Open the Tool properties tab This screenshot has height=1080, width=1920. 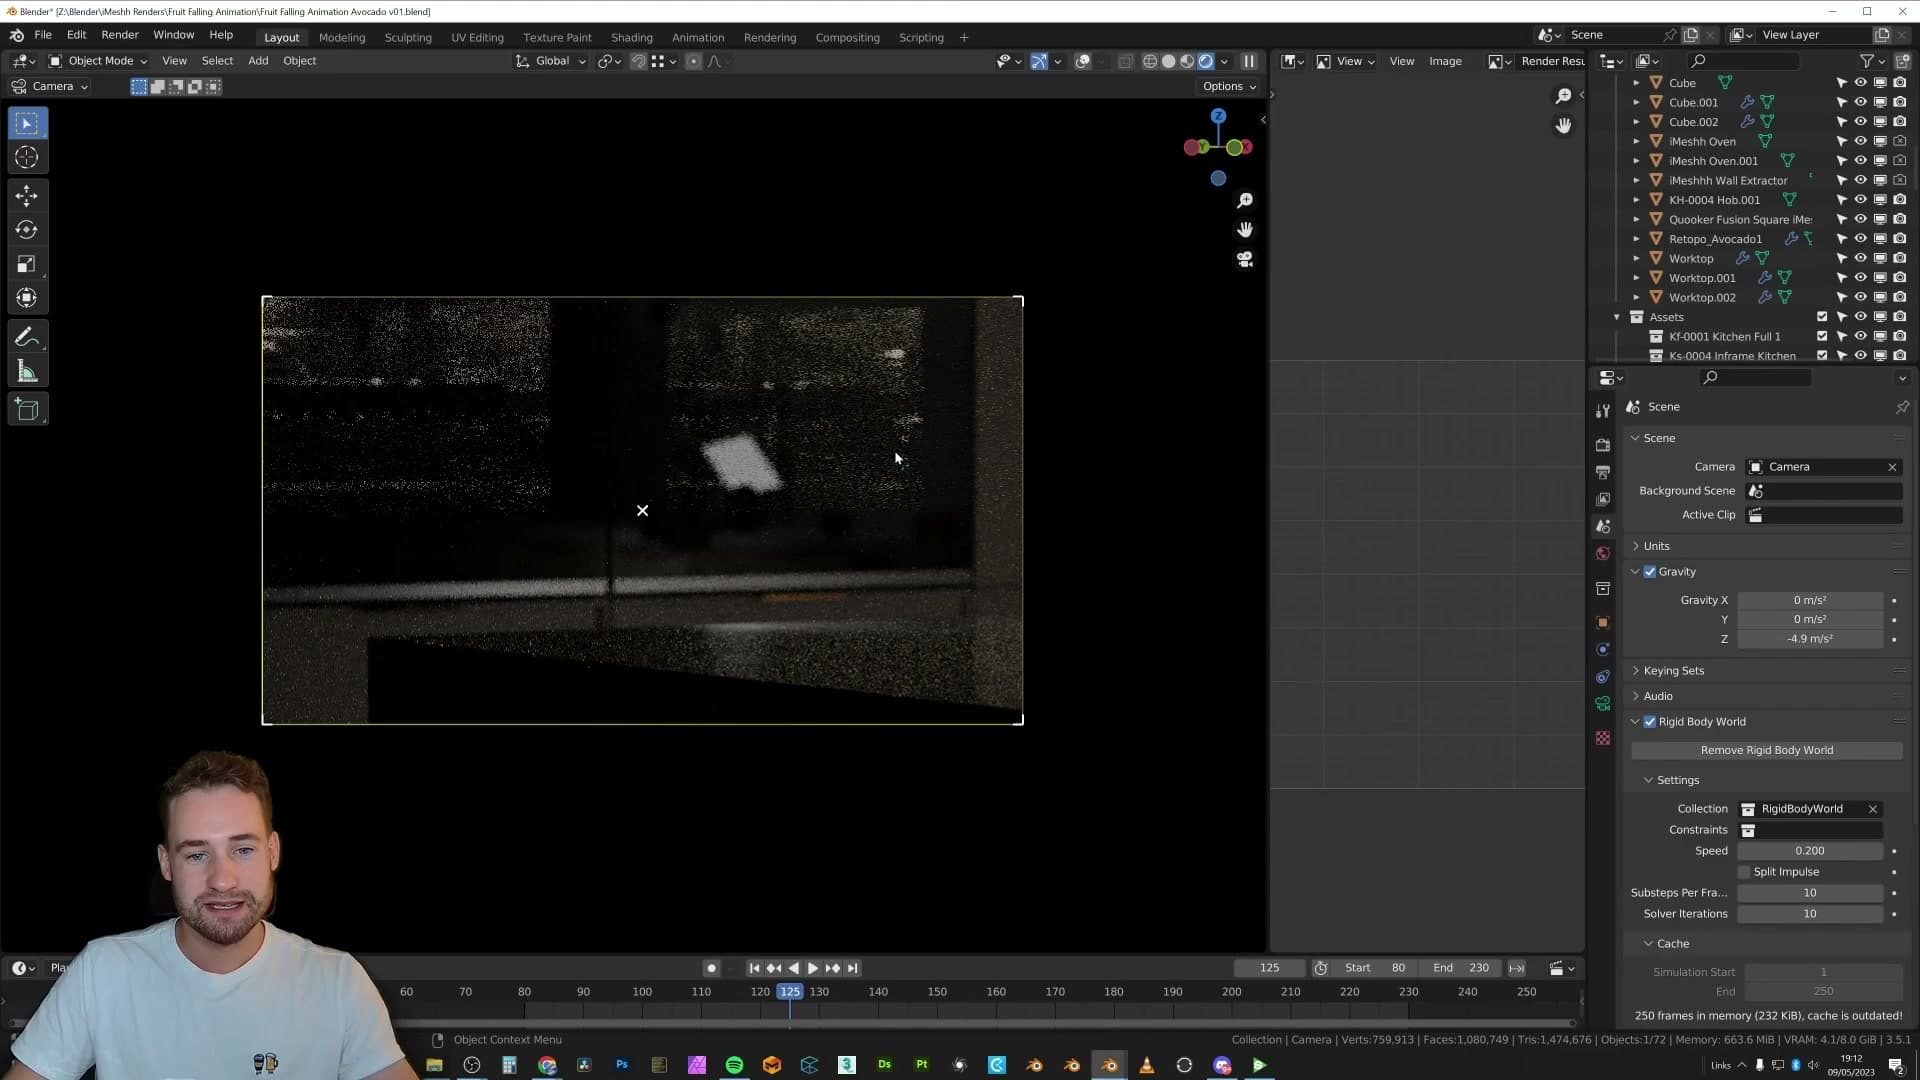(x=1603, y=411)
